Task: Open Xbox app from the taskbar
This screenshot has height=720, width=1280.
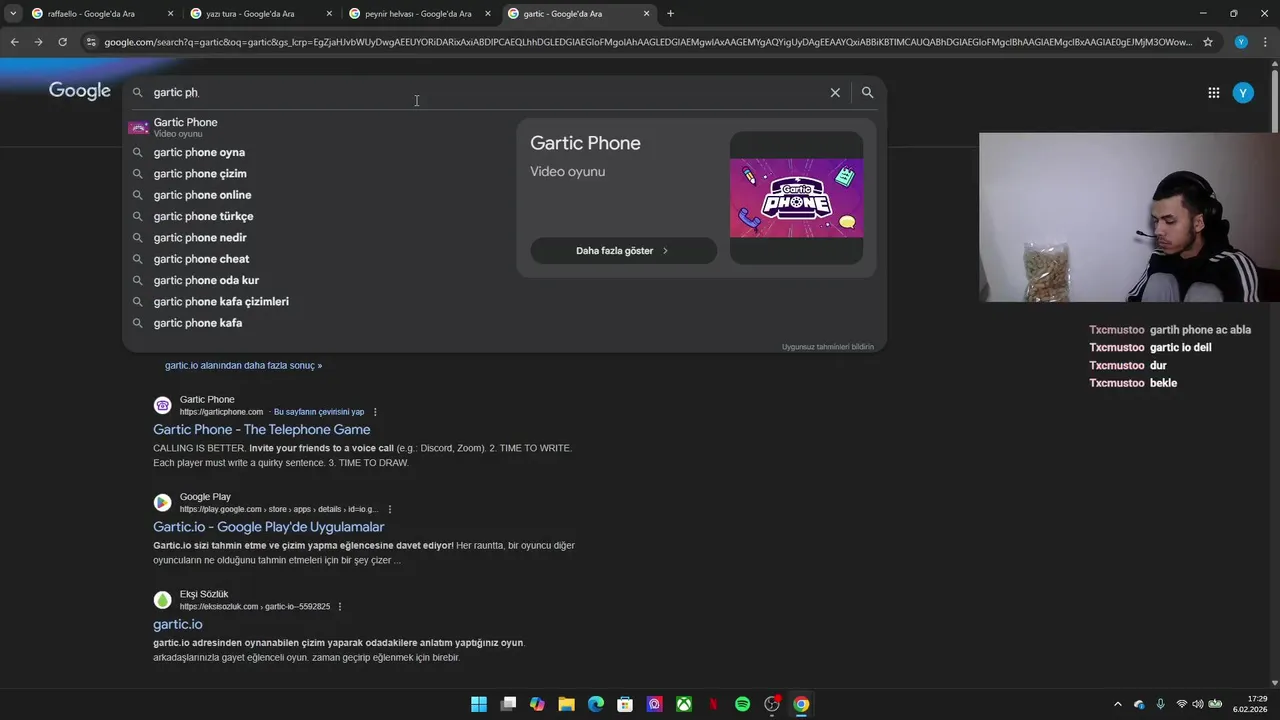Action: pos(684,704)
